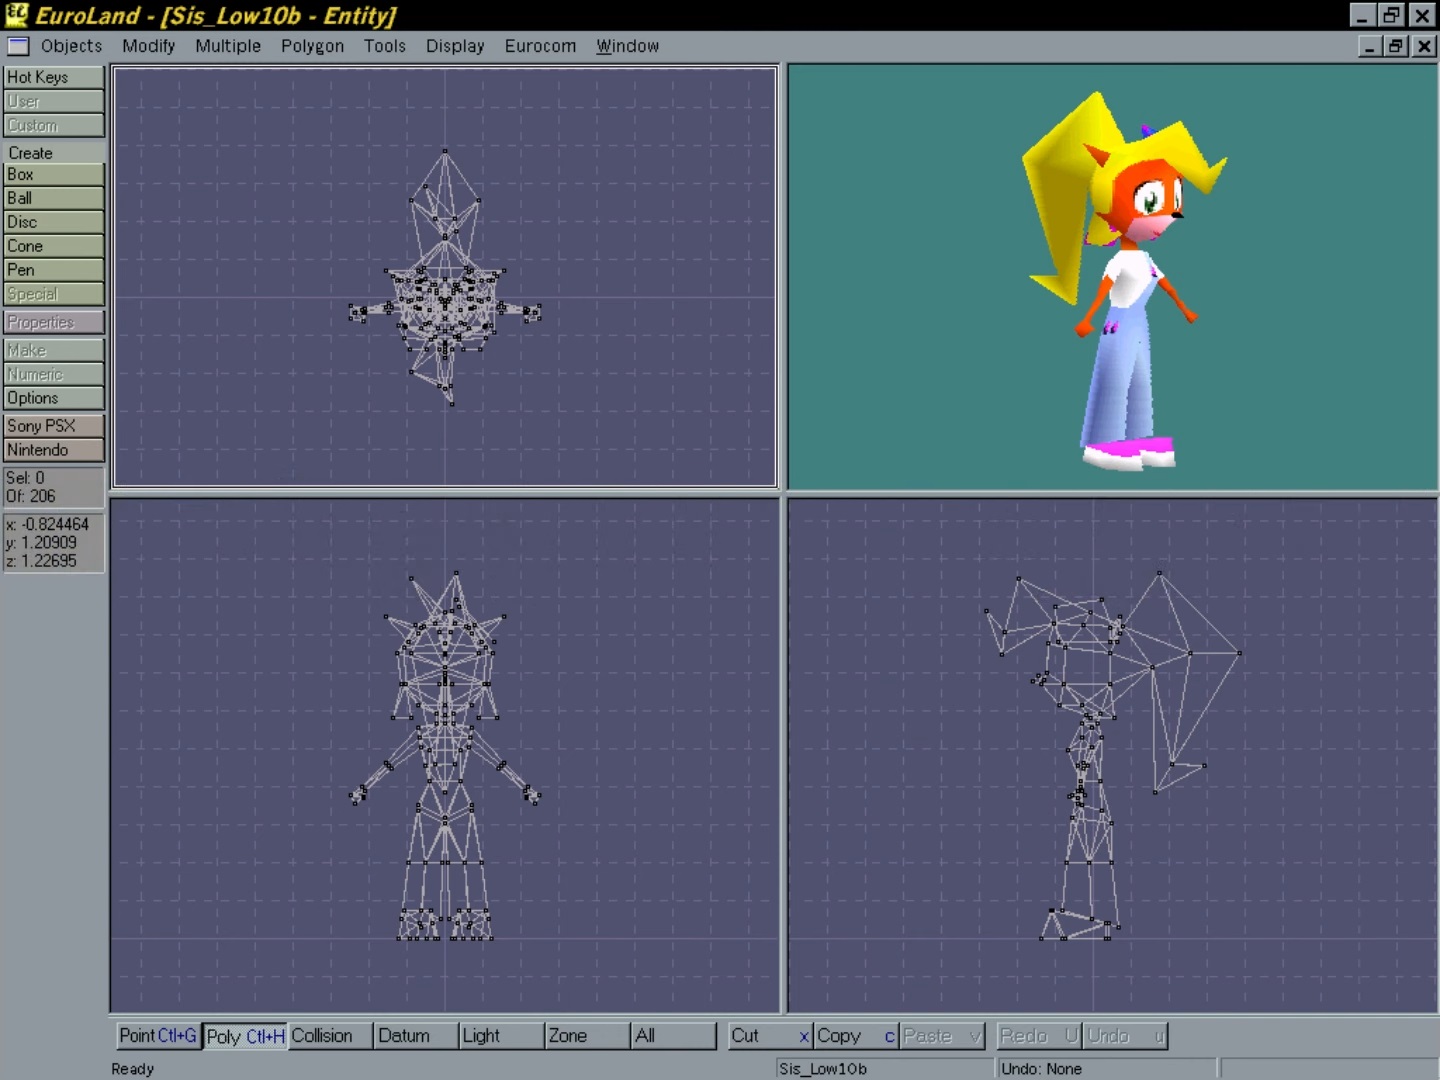Image resolution: width=1440 pixels, height=1080 pixels.
Task: Click the Copy button
Action: [856, 1036]
